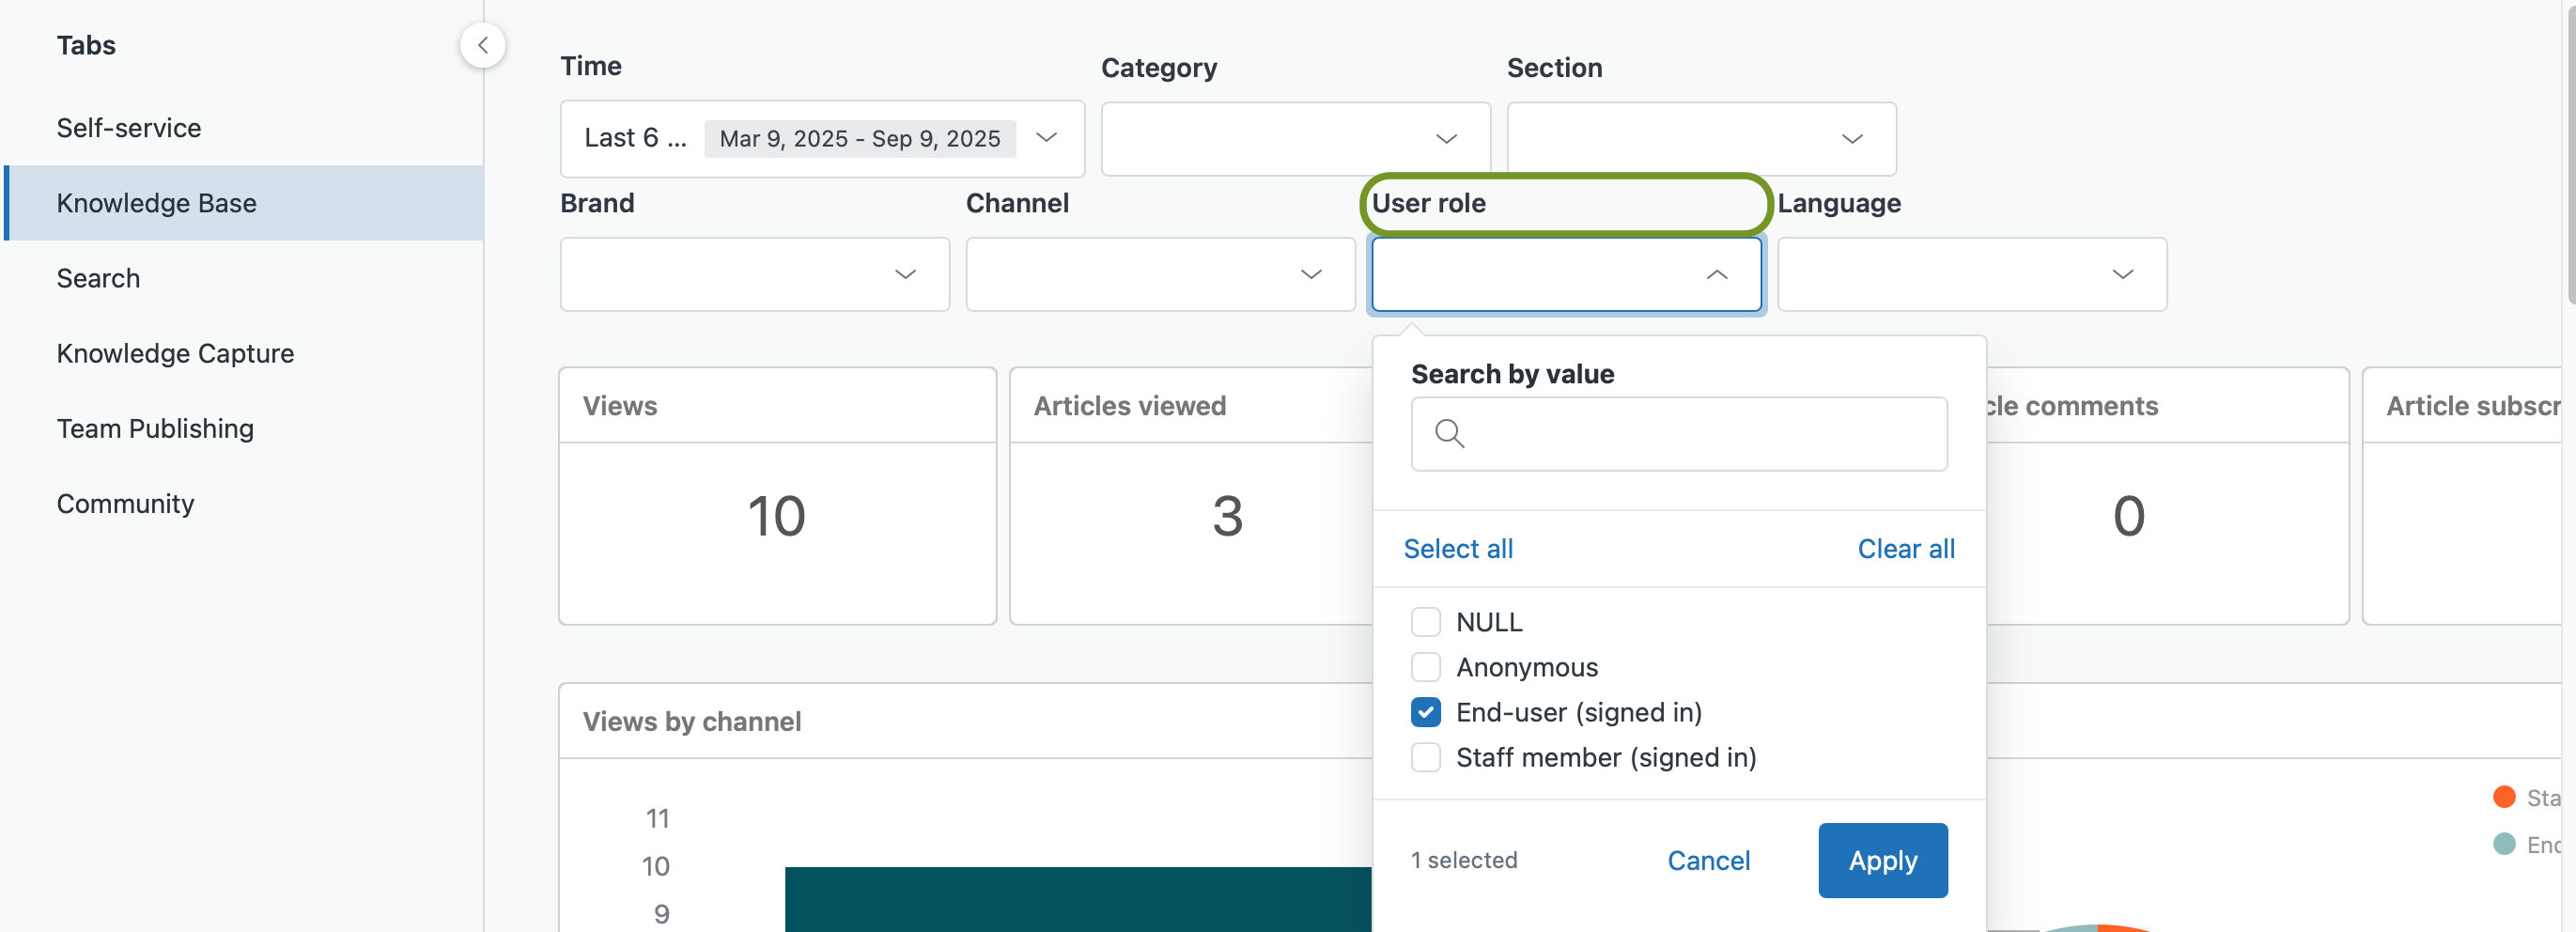Switch to the Self-service tab

pyautogui.click(x=129, y=128)
